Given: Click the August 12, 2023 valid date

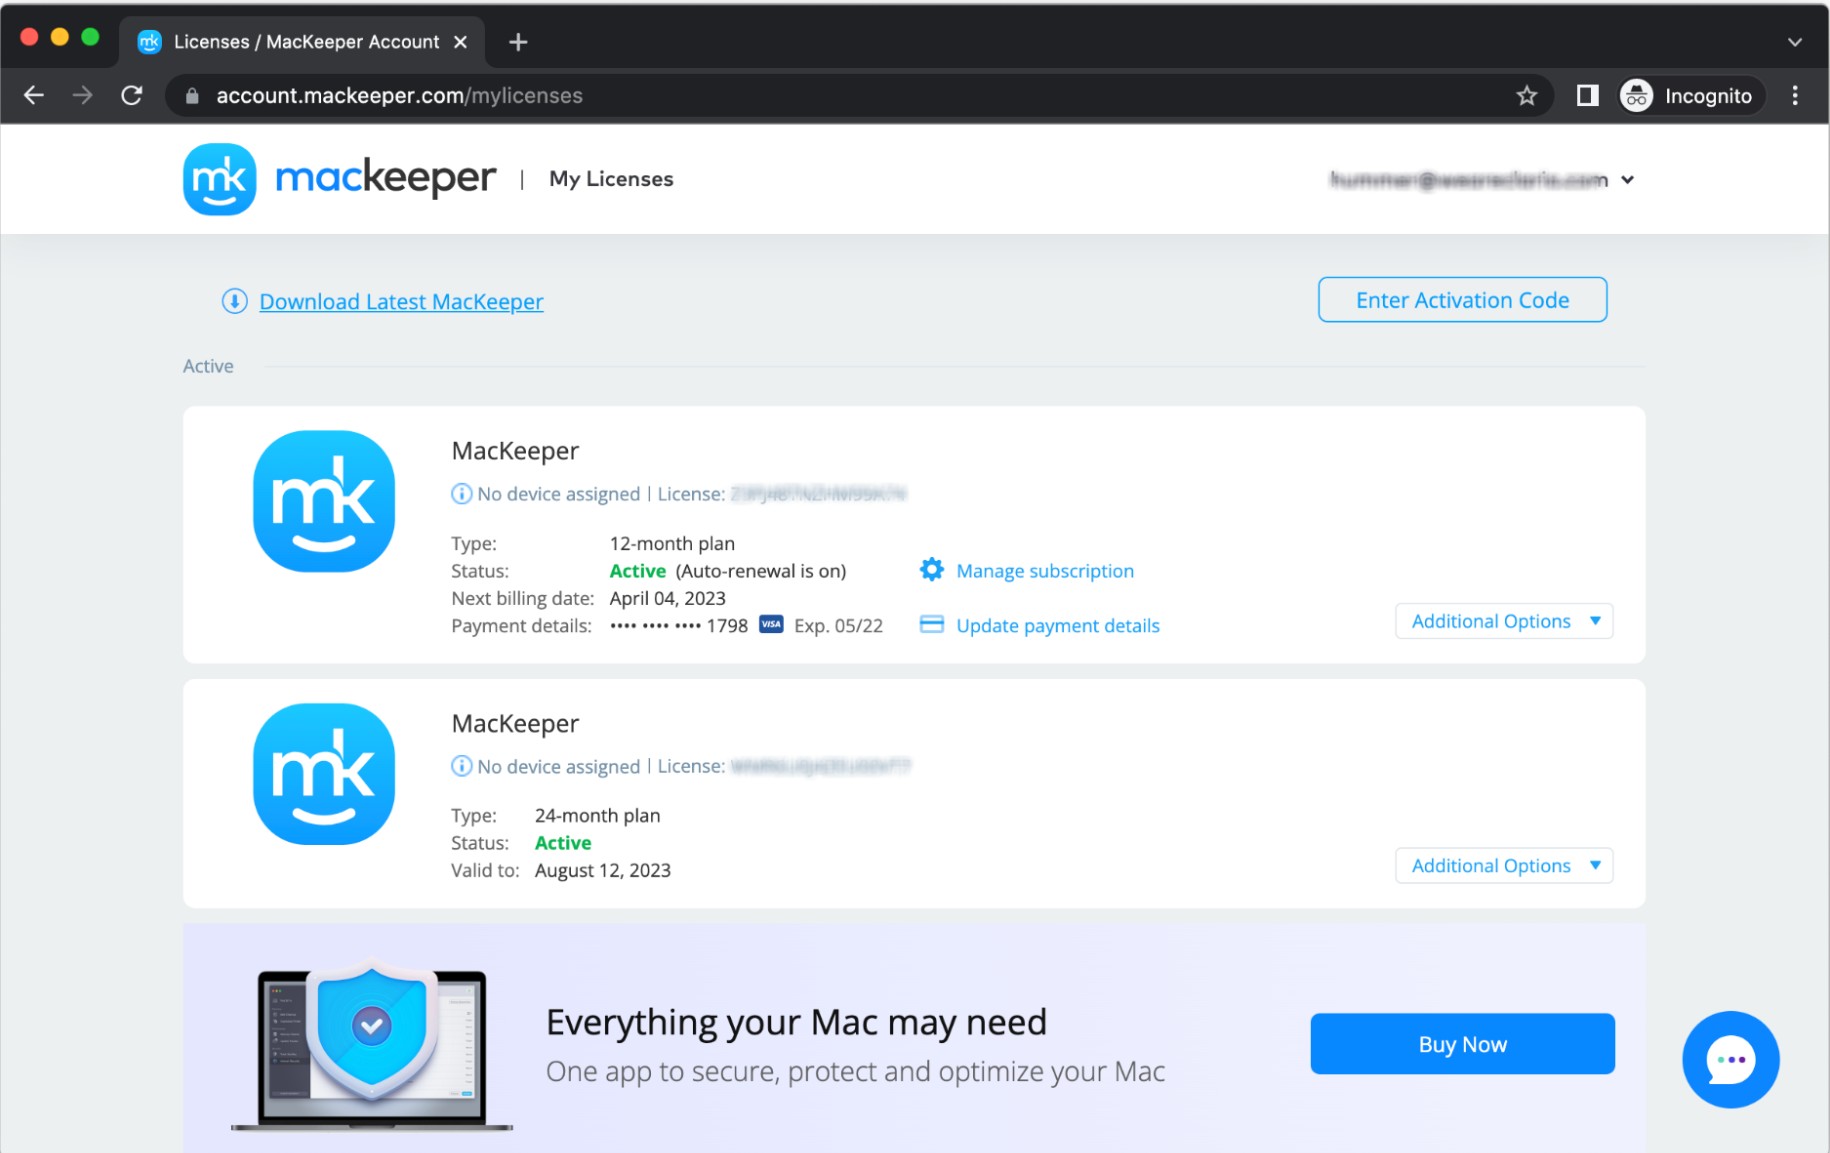Looking at the screenshot, I should (x=603, y=870).
